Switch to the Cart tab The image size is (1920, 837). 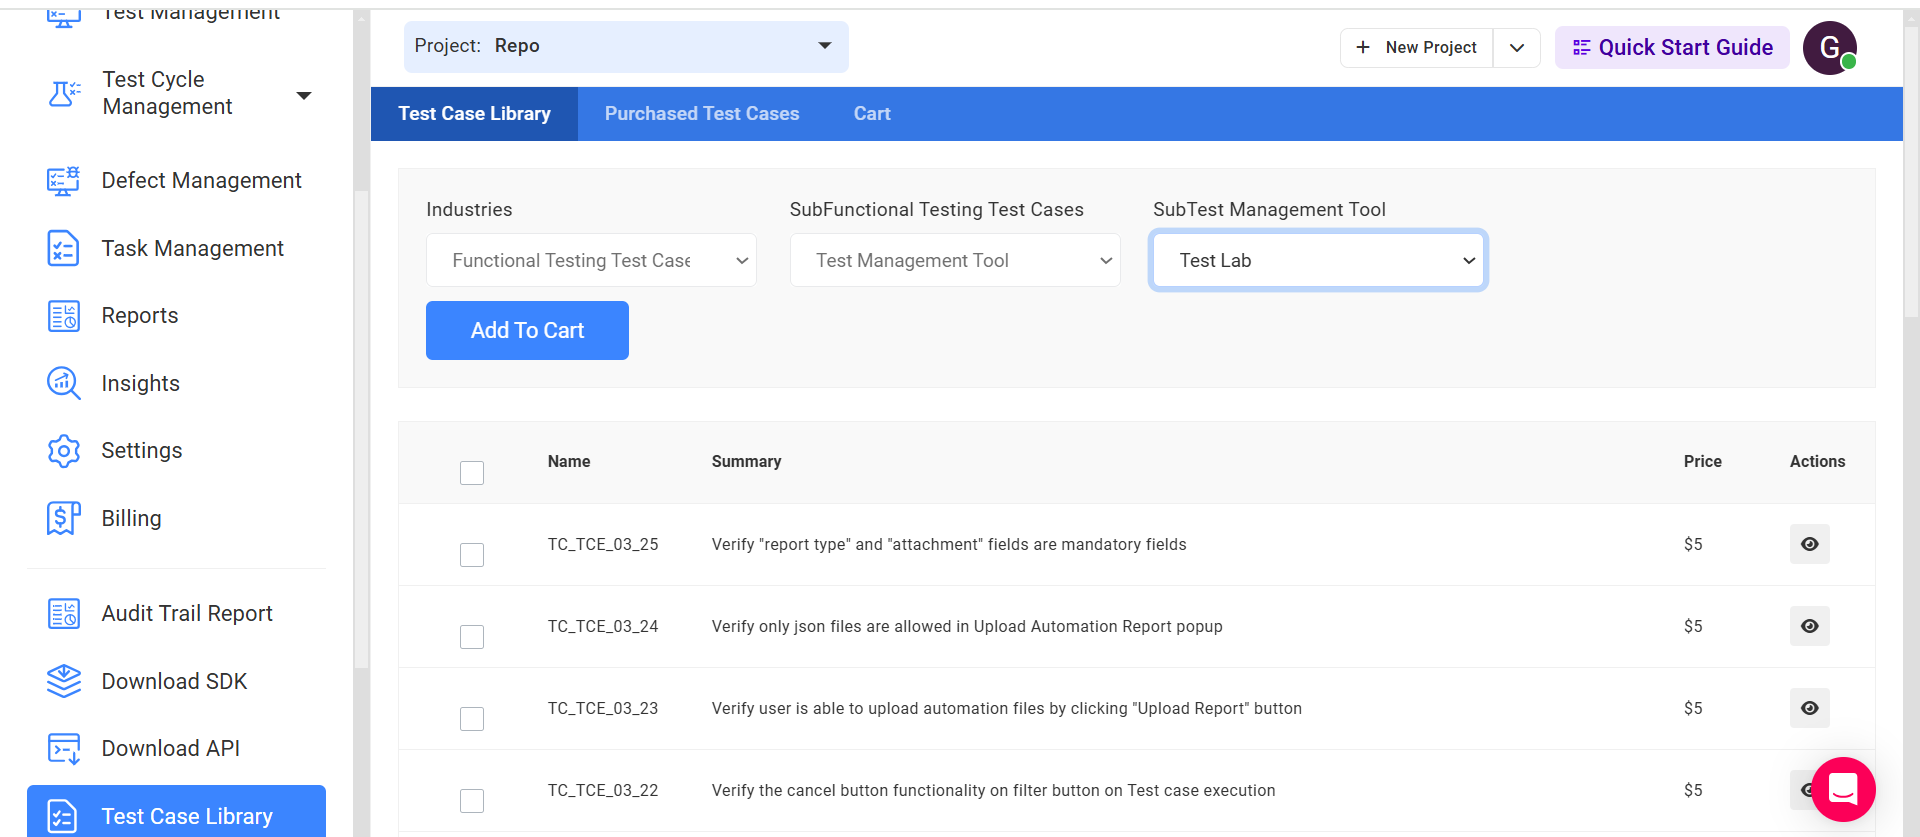pyautogui.click(x=872, y=114)
